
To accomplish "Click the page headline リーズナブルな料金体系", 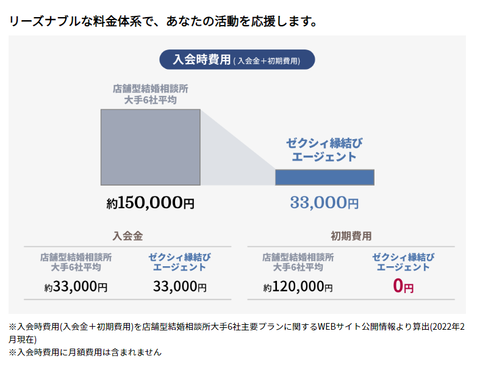I will point(163,21).
